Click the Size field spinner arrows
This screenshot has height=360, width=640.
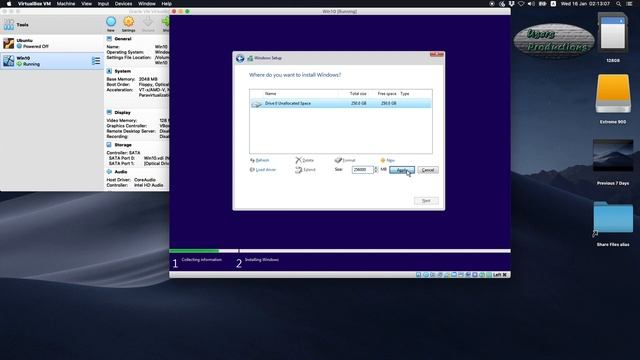(x=376, y=170)
